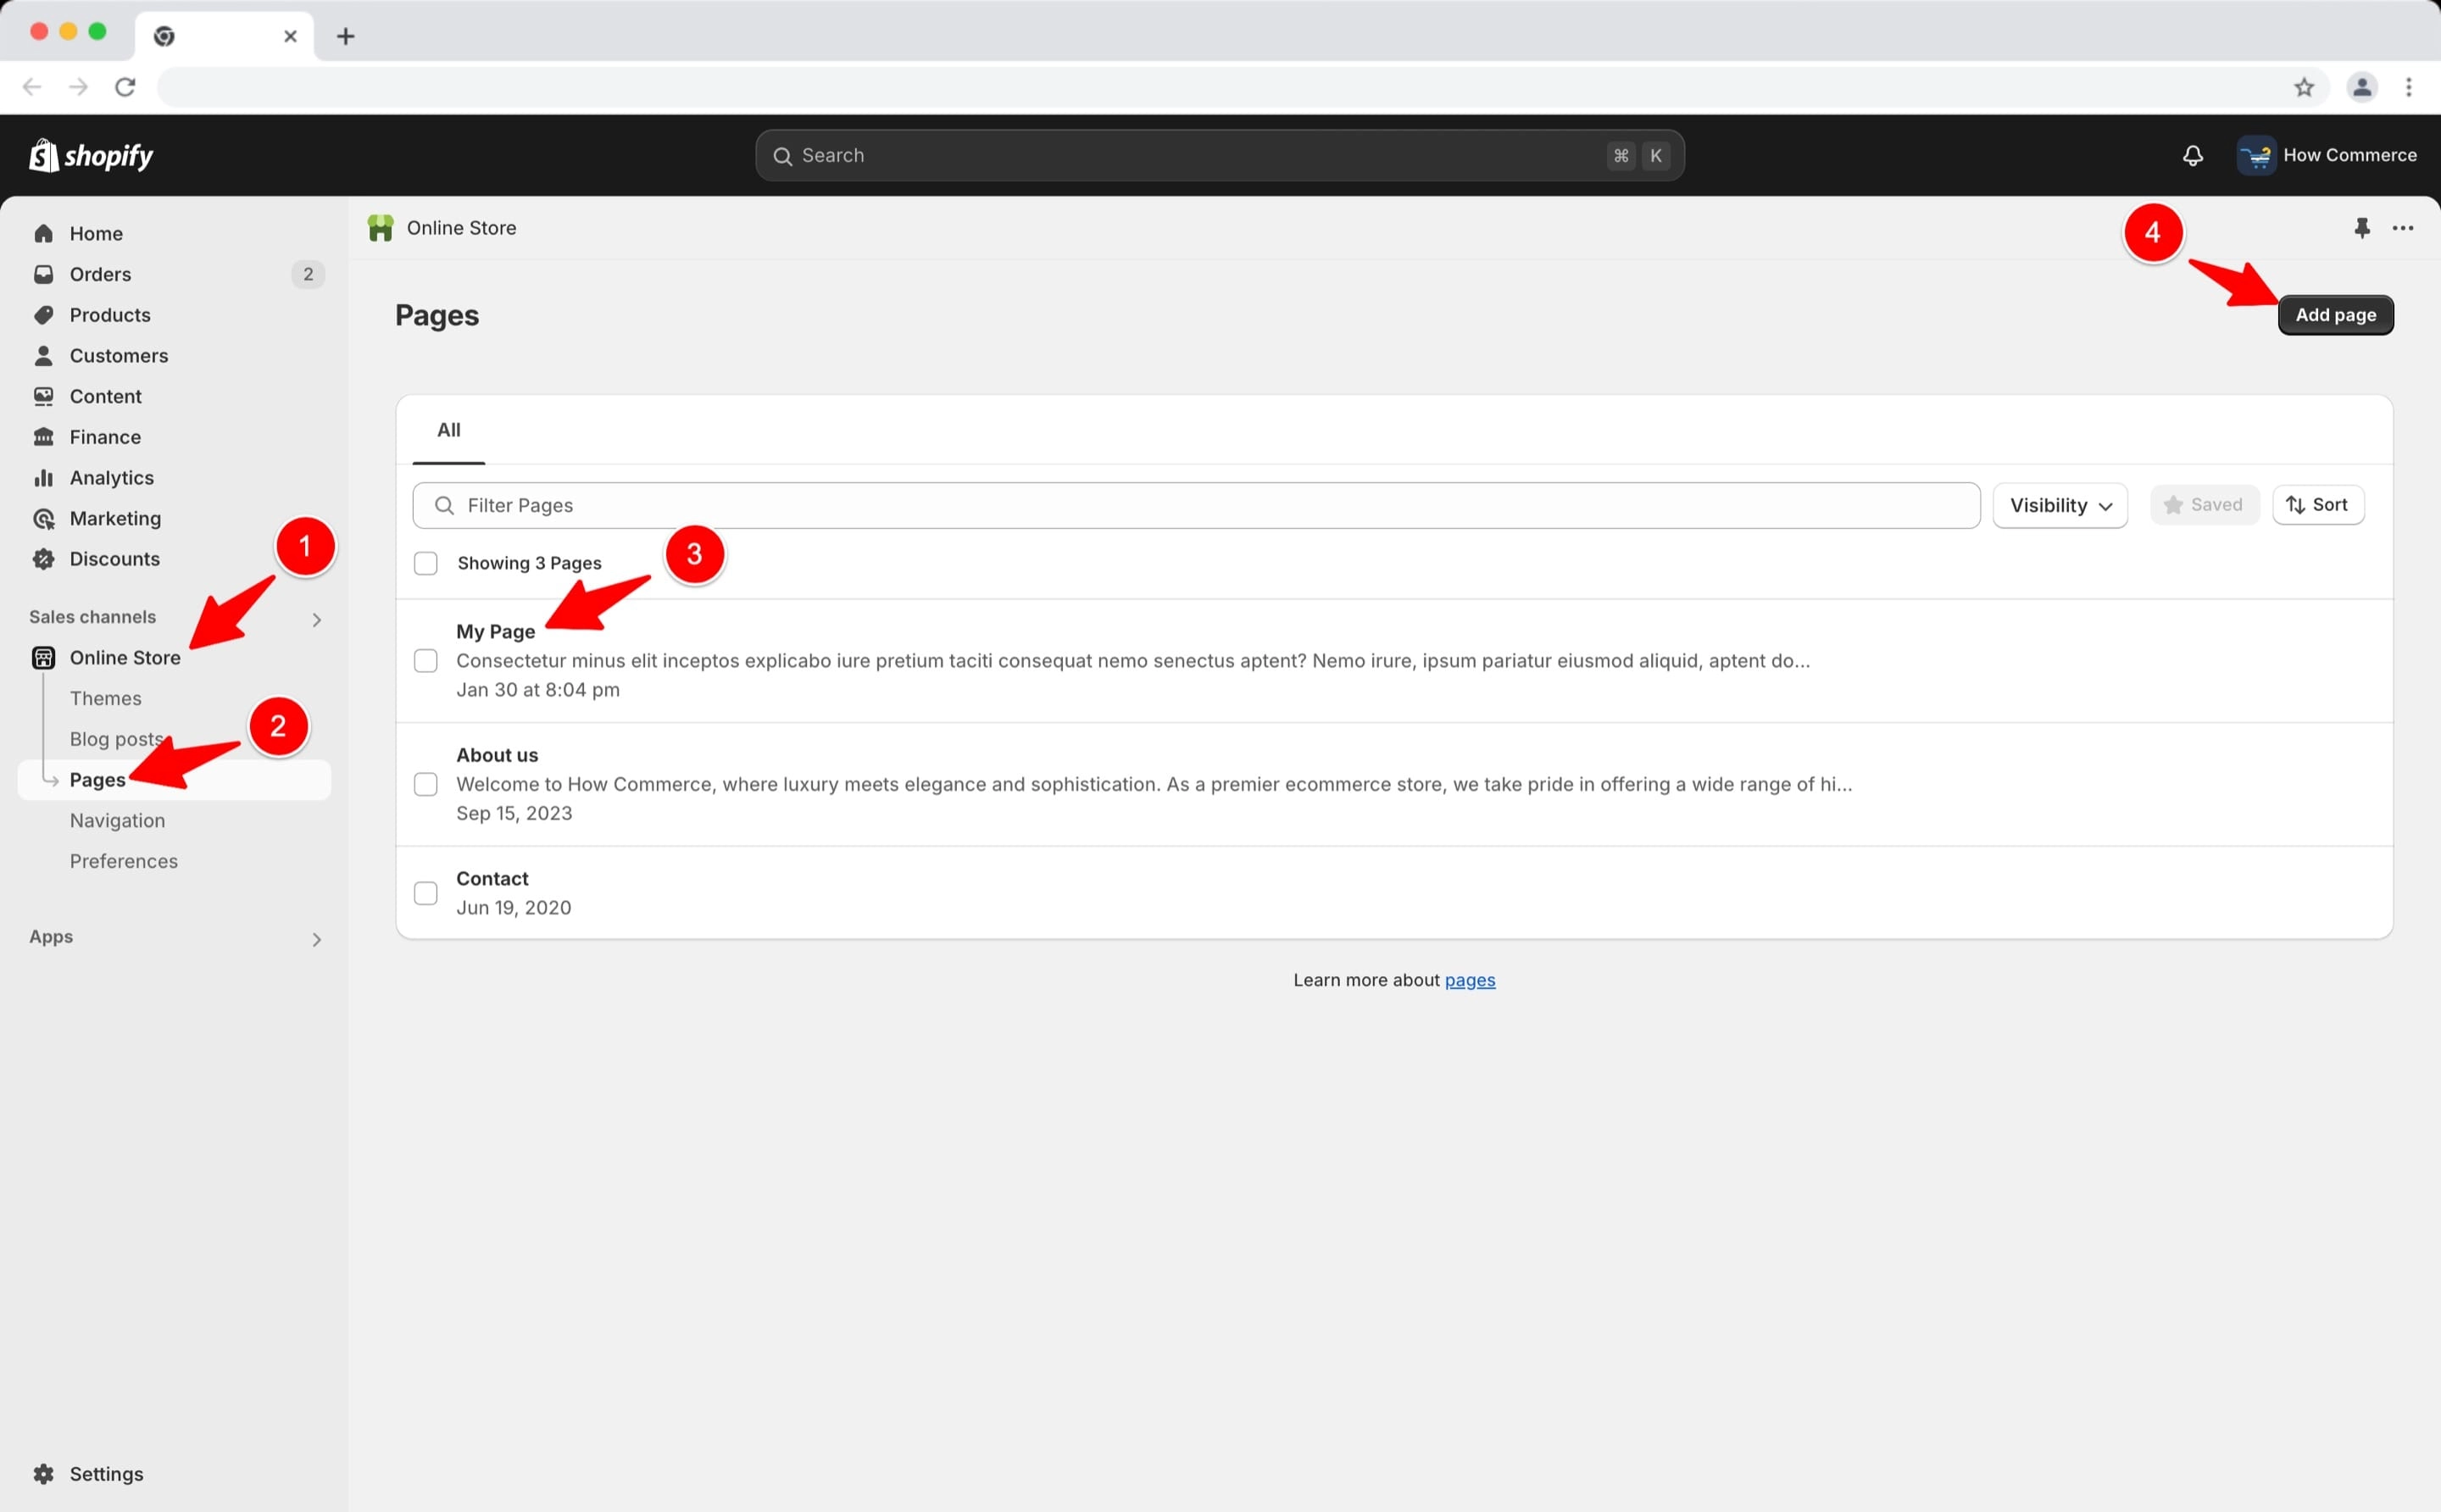Viewport: 2441px width, 1512px height.
Task: Bookmark this page with star icon
Action: [x=2304, y=87]
